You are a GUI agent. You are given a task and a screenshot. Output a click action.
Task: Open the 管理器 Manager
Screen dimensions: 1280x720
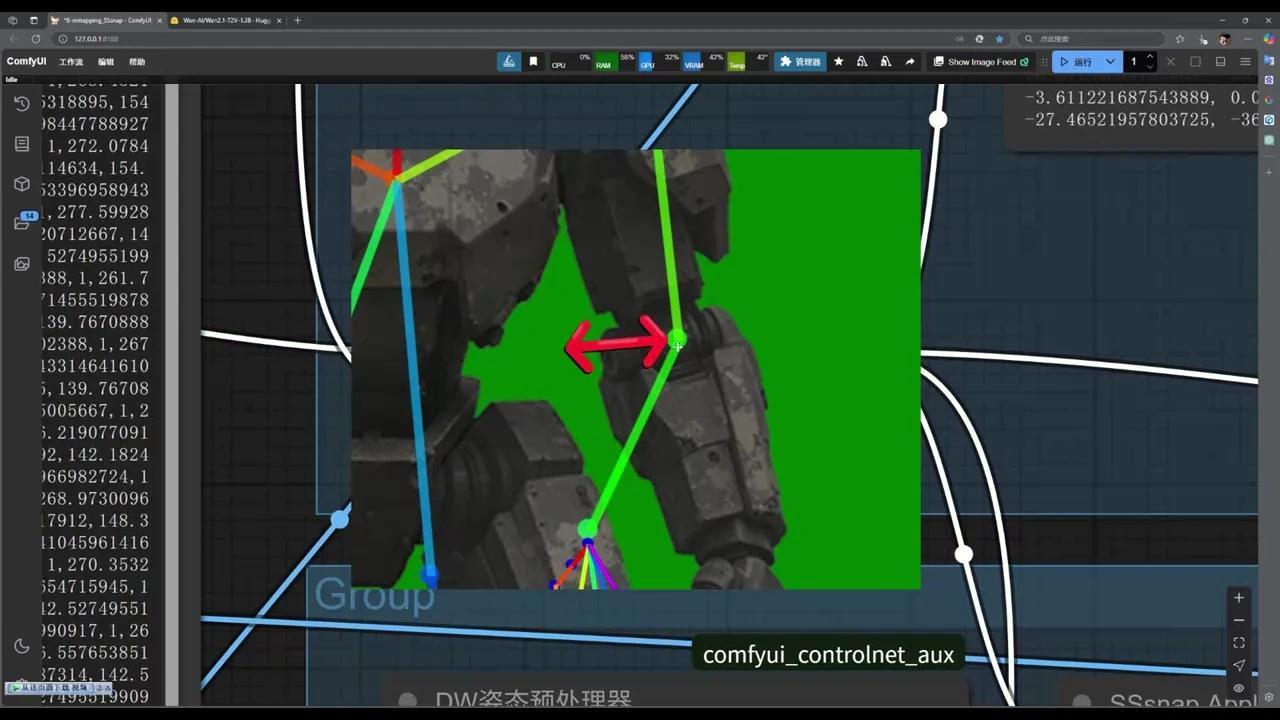coord(801,62)
